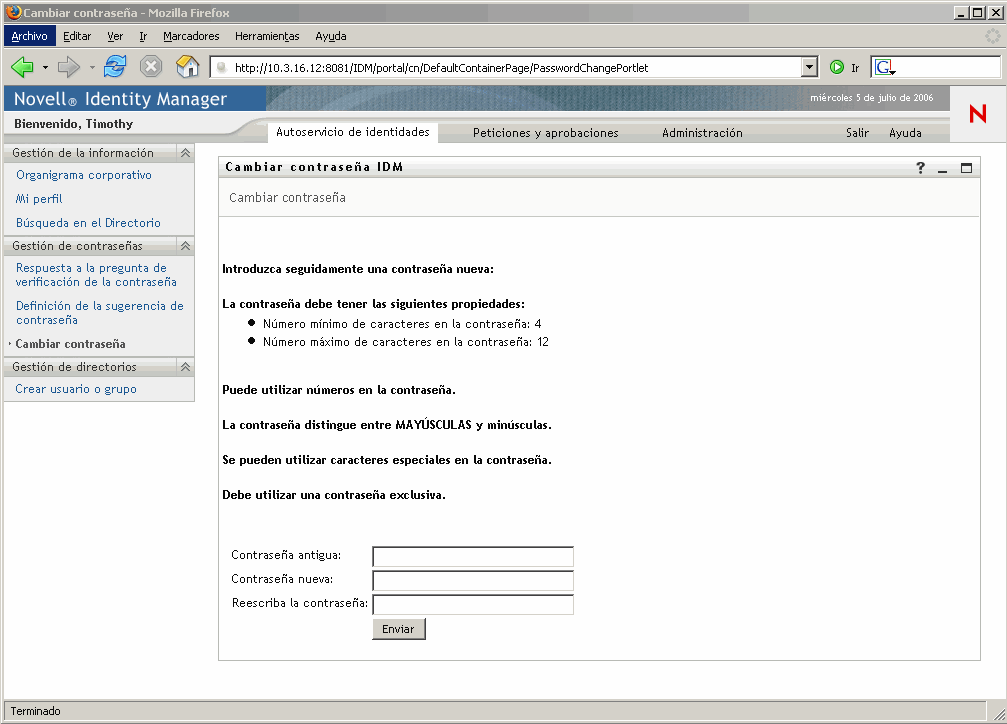Click the Stop loading icon
1007x724 pixels.
point(151,67)
